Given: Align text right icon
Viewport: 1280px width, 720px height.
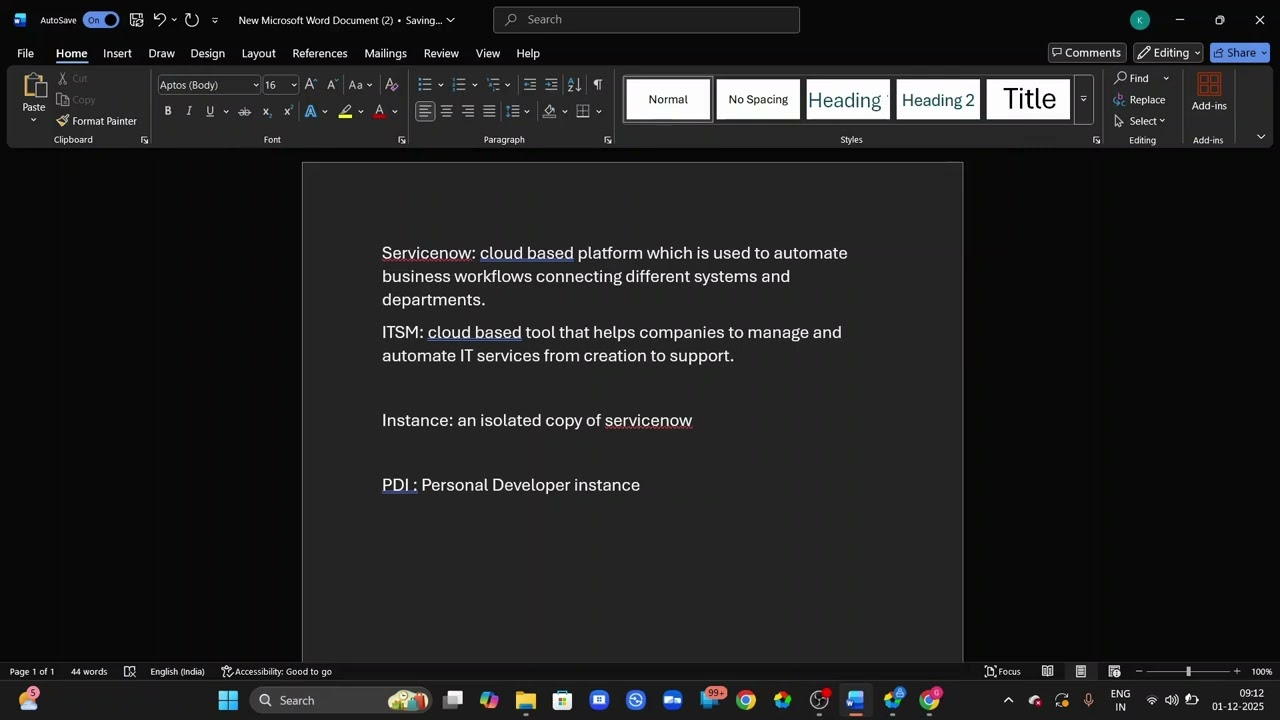Looking at the screenshot, I should point(468,111).
